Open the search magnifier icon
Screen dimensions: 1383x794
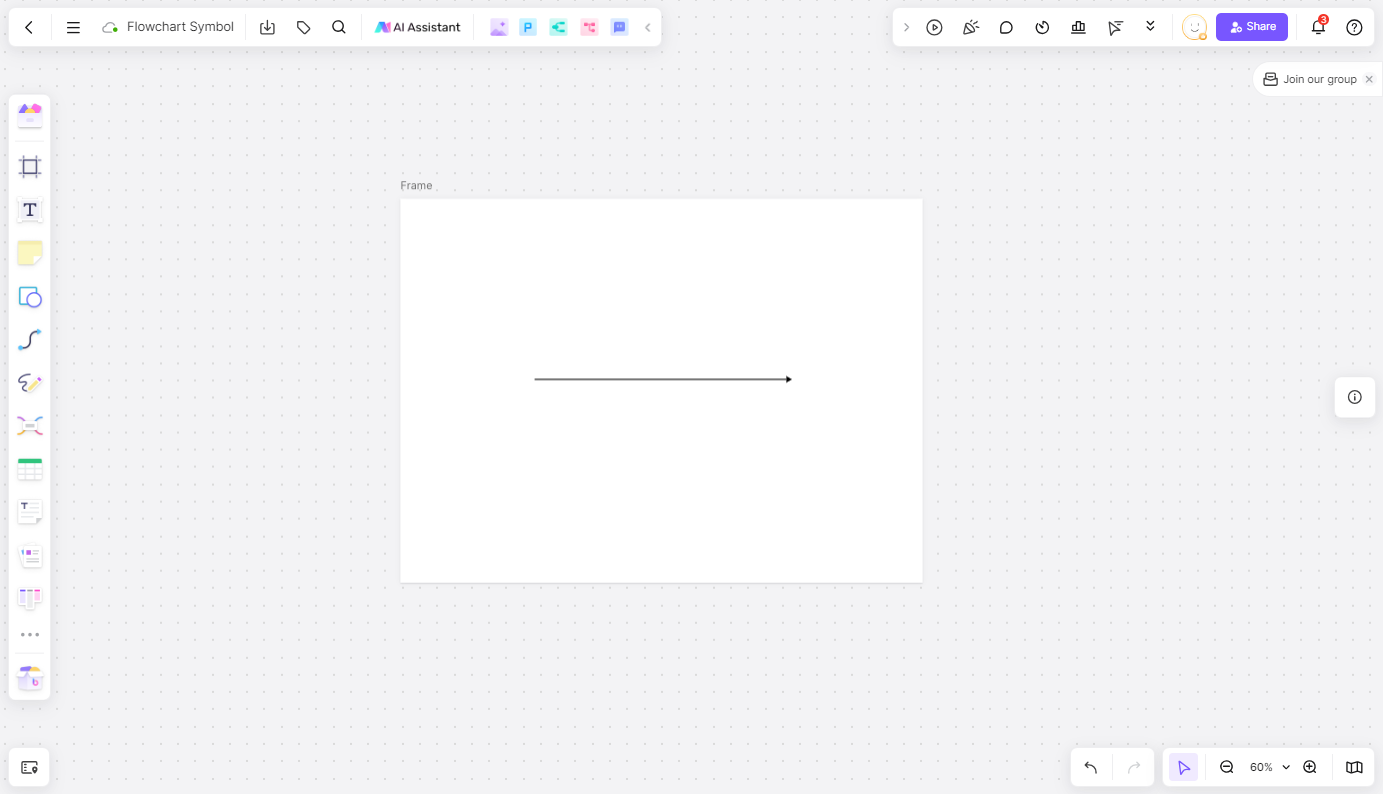339,27
